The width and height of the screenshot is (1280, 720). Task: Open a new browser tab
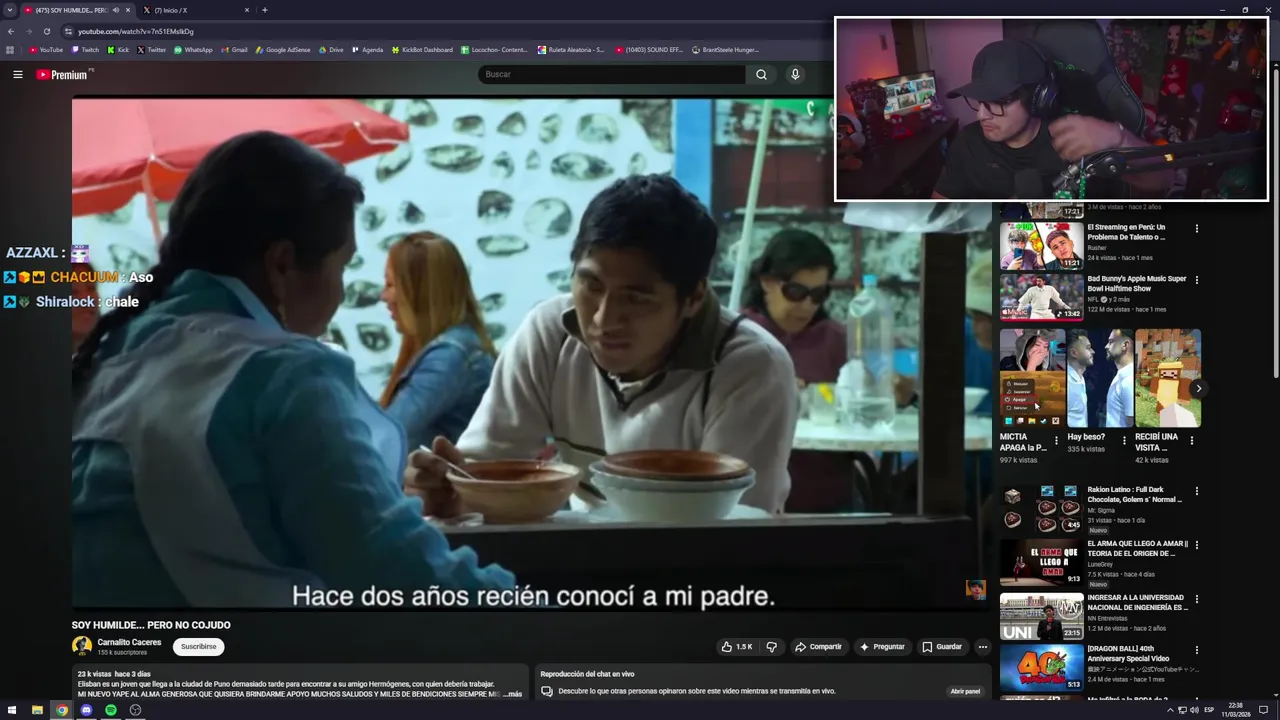coord(264,10)
